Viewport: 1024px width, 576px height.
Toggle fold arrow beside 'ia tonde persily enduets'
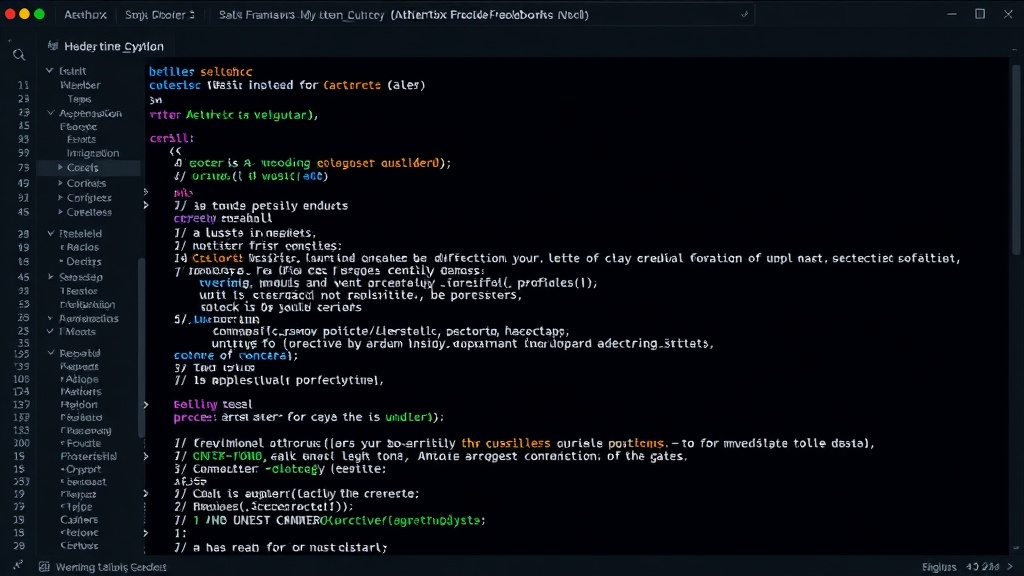click(146, 206)
